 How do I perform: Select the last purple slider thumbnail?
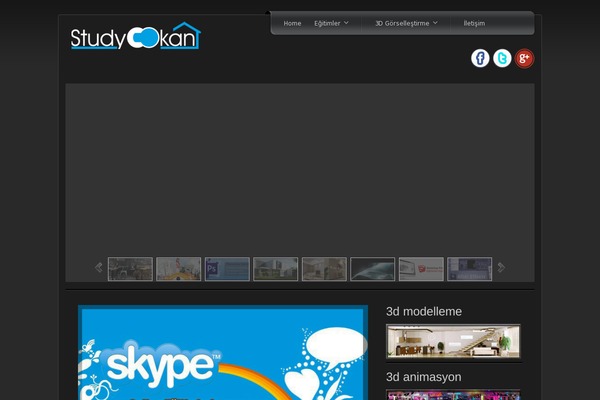(x=470, y=269)
